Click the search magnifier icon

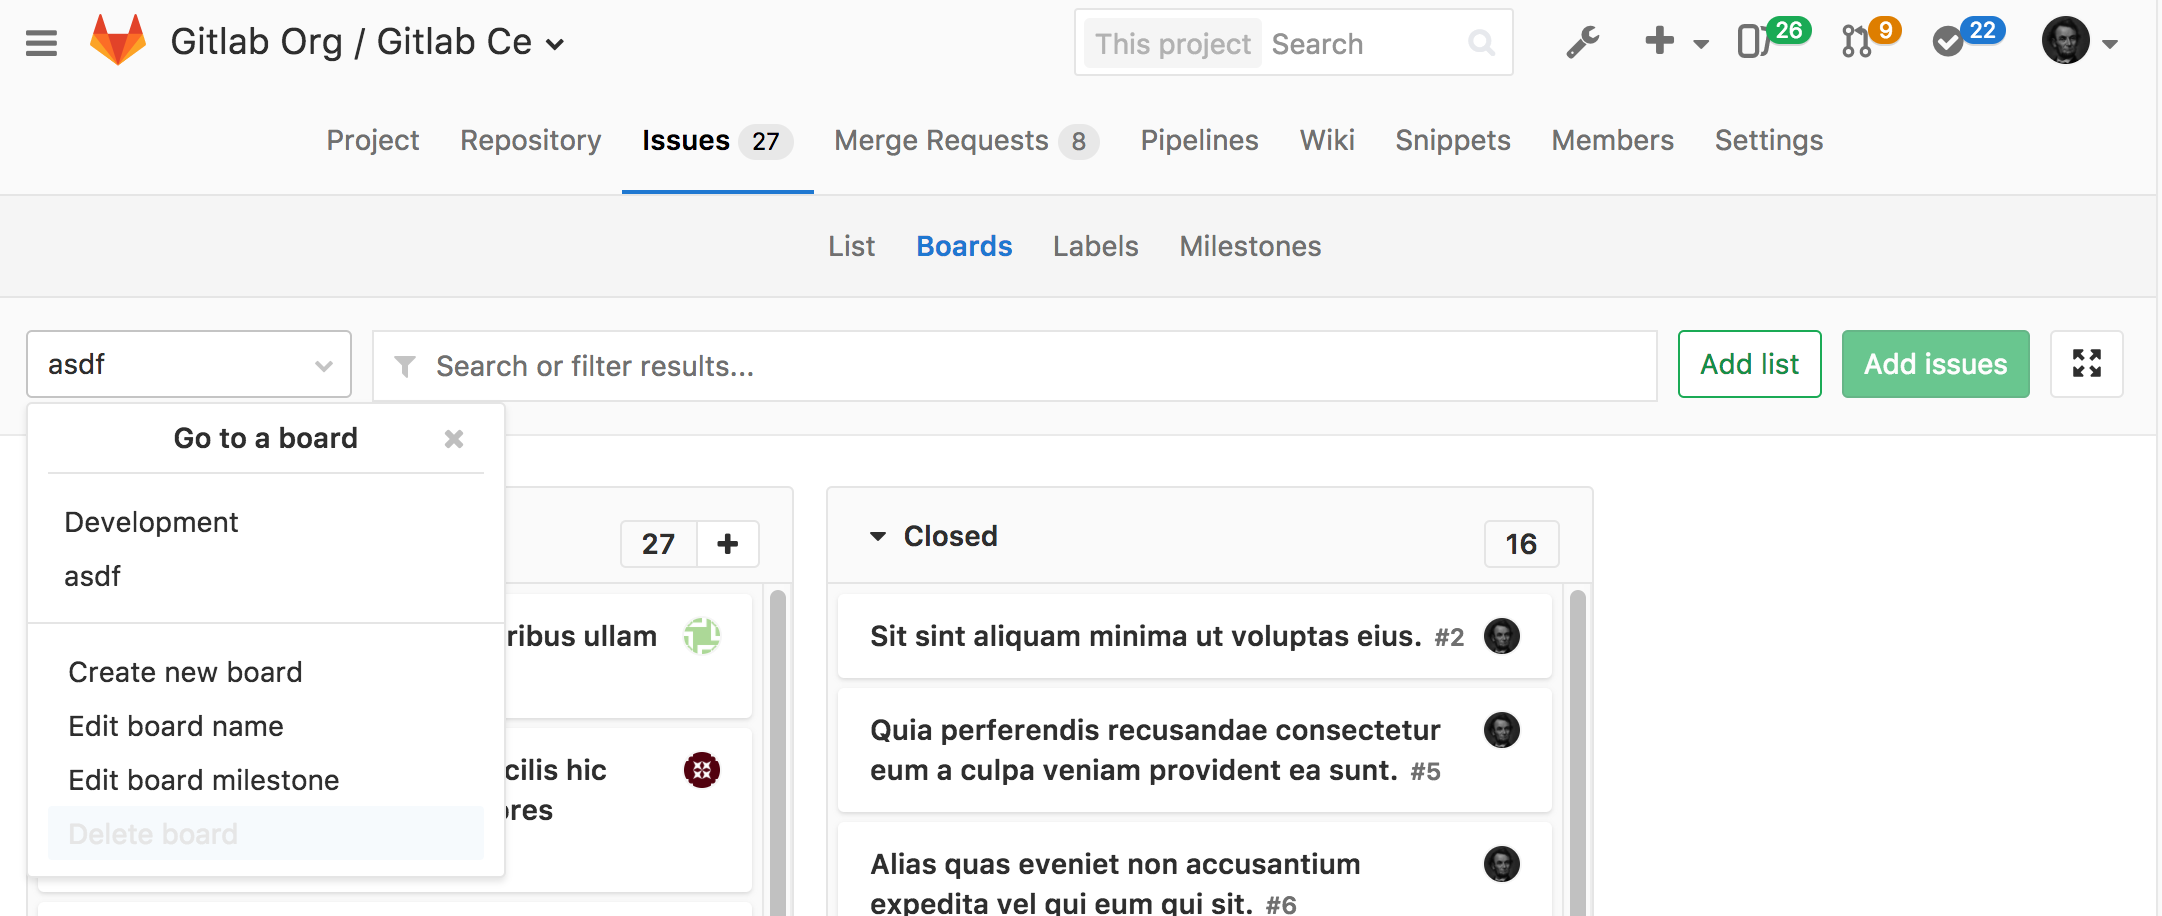[1481, 43]
